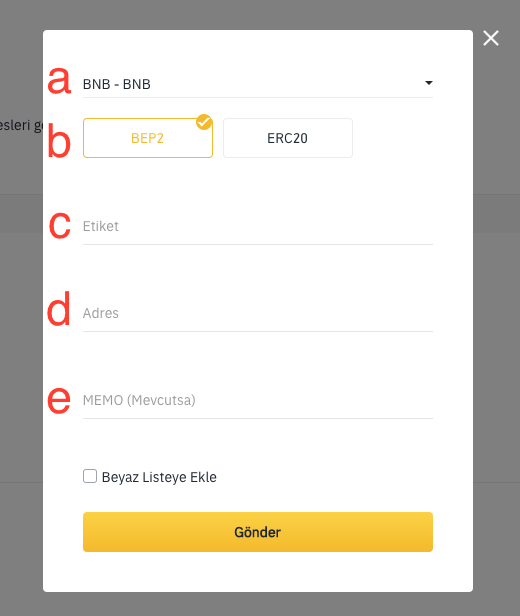The image size is (520, 616).
Task: Close the dialog with the X icon
Action: 491,38
